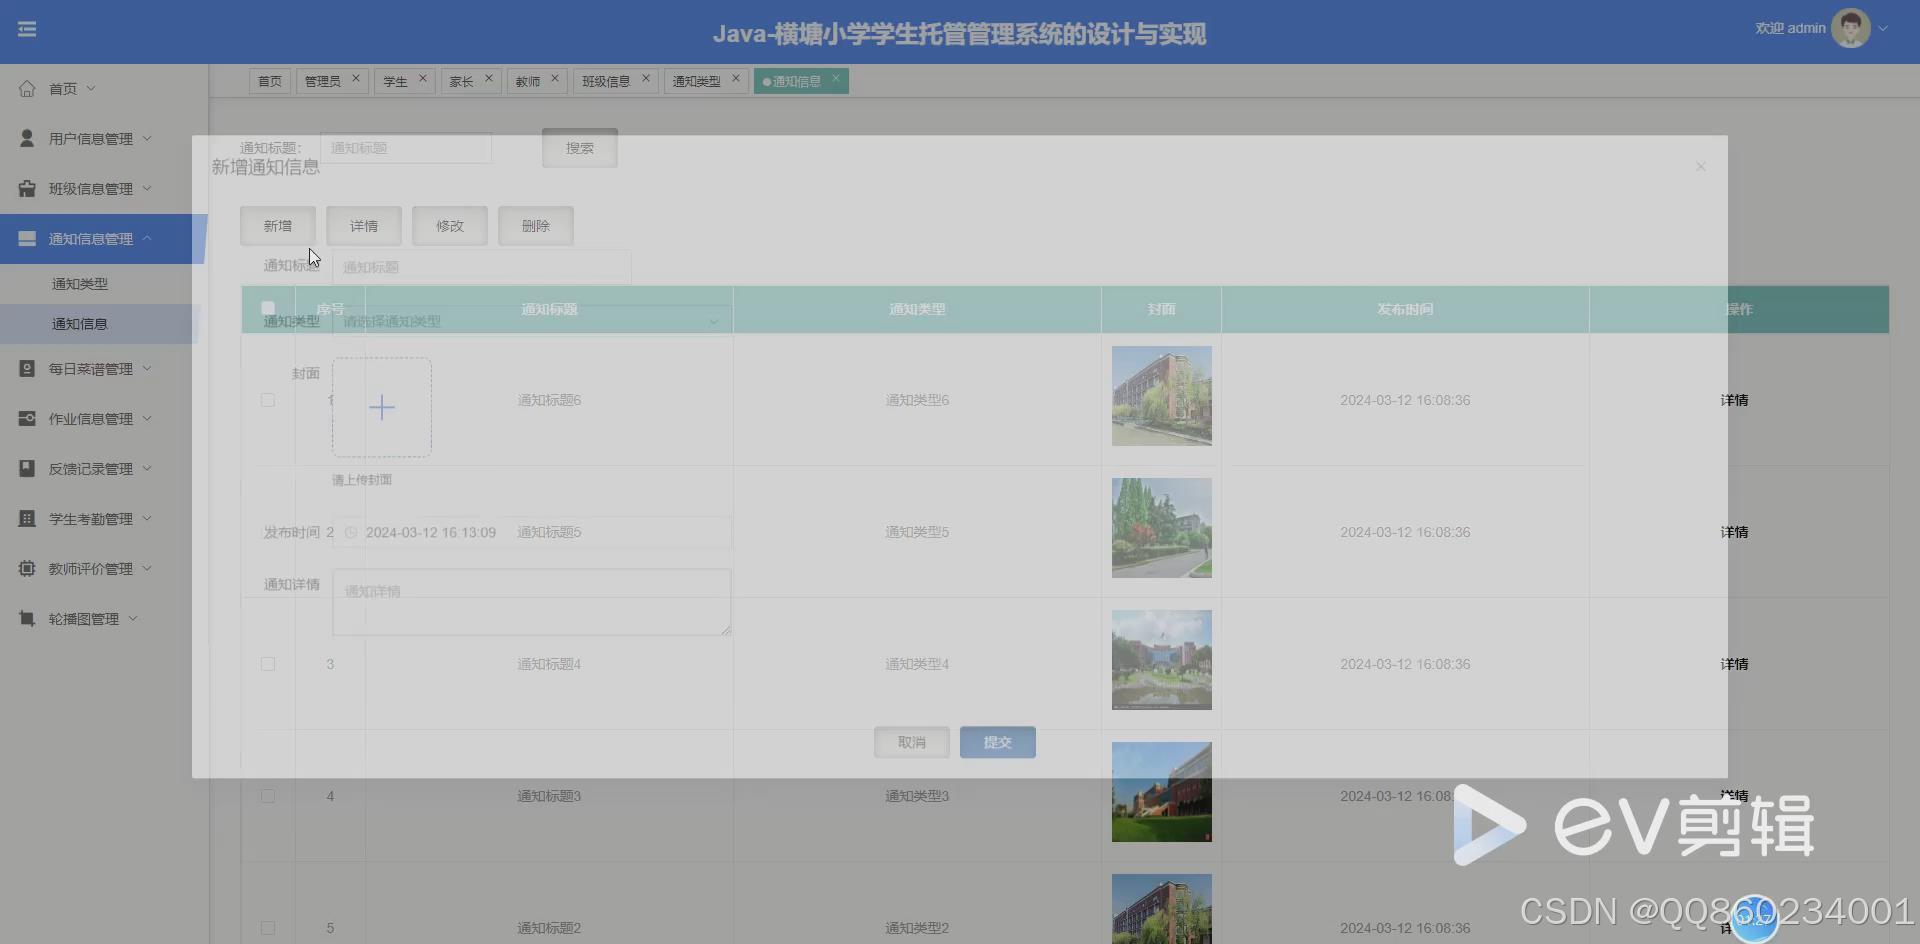This screenshot has height=944, width=1920.
Task: Expand the 班级信息管理 chevron
Action: 147,188
